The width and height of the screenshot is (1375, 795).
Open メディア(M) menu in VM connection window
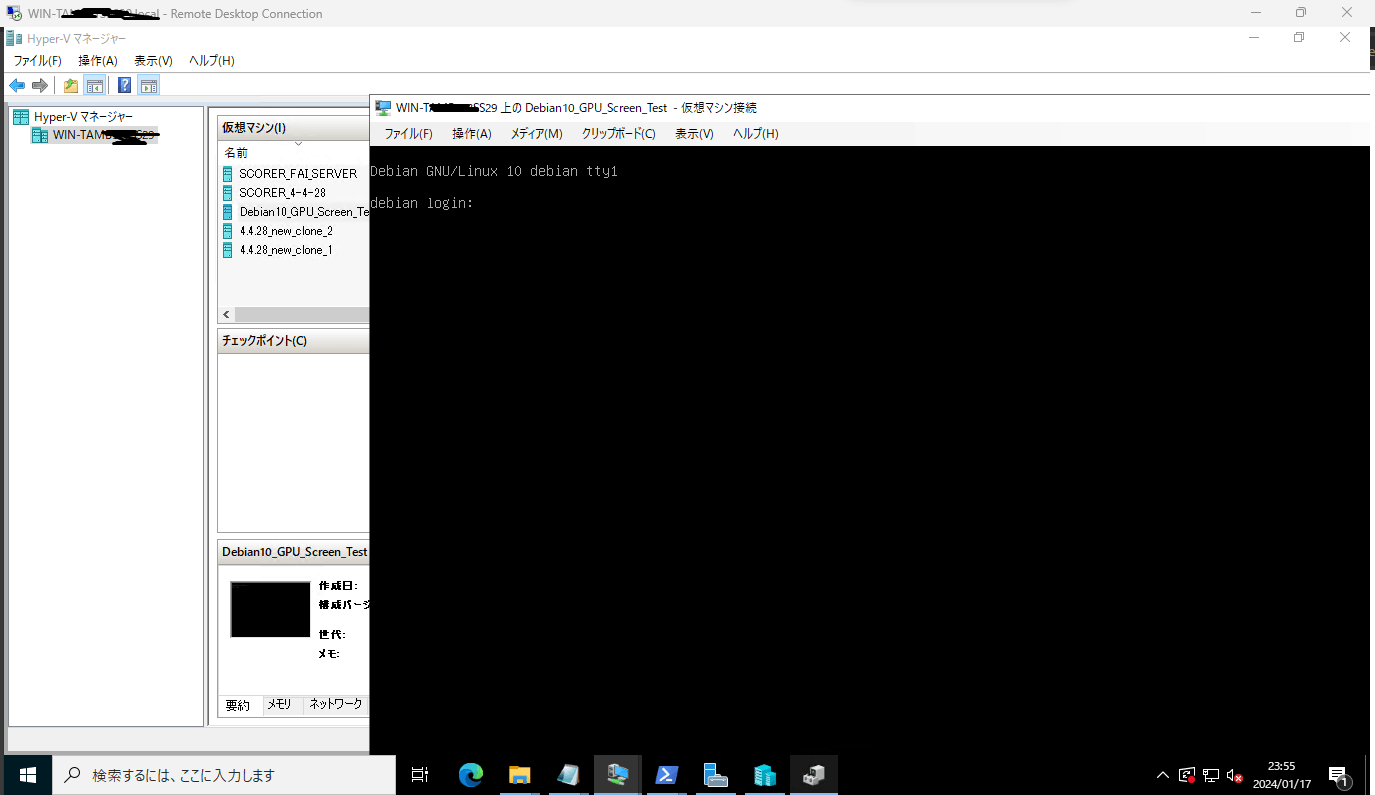tap(536, 134)
